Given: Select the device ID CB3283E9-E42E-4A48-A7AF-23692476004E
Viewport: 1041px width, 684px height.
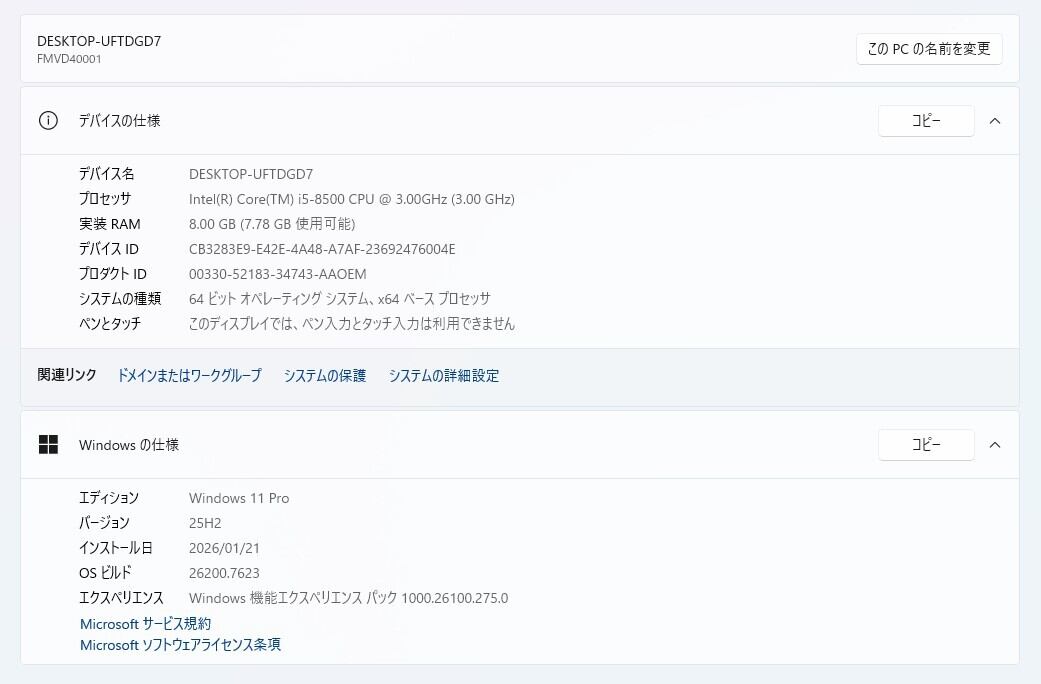Looking at the screenshot, I should (x=322, y=249).
